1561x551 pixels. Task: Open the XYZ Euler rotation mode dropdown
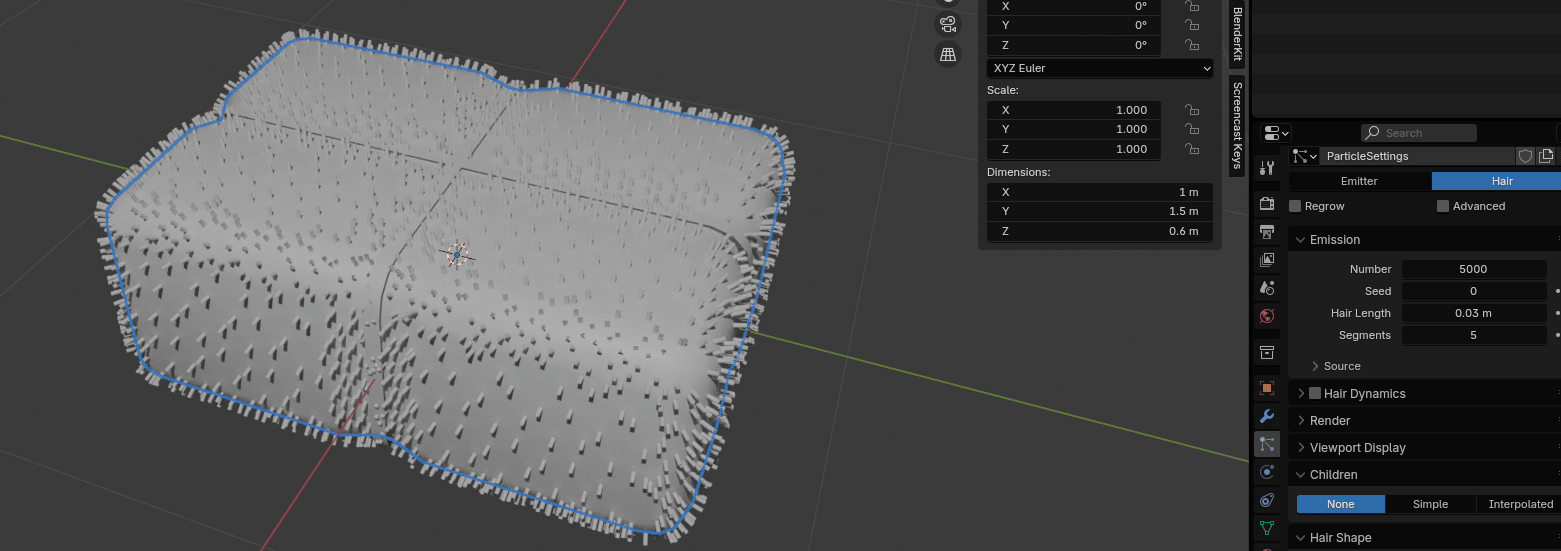coord(1099,69)
